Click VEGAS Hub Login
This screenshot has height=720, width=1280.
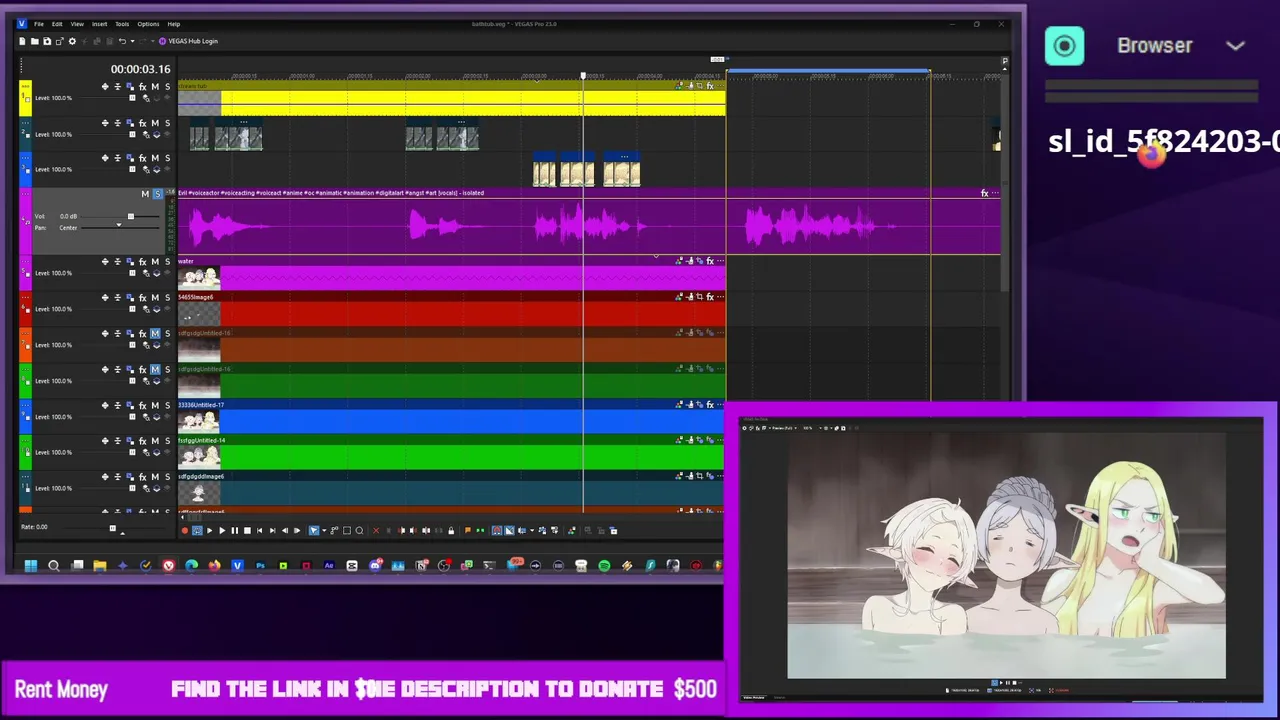tap(186, 41)
